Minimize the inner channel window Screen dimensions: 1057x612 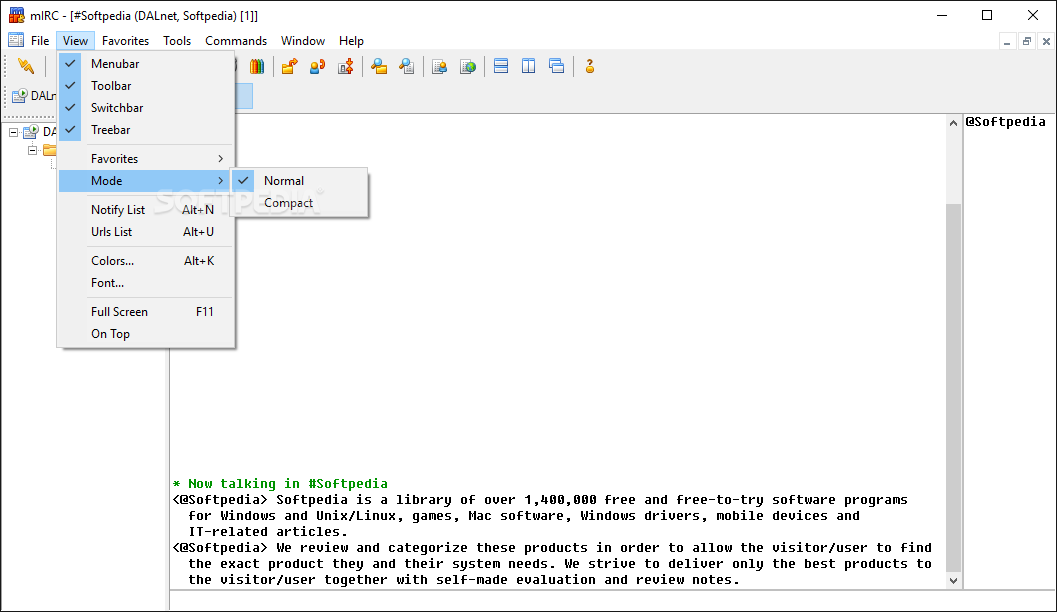click(x=1006, y=42)
